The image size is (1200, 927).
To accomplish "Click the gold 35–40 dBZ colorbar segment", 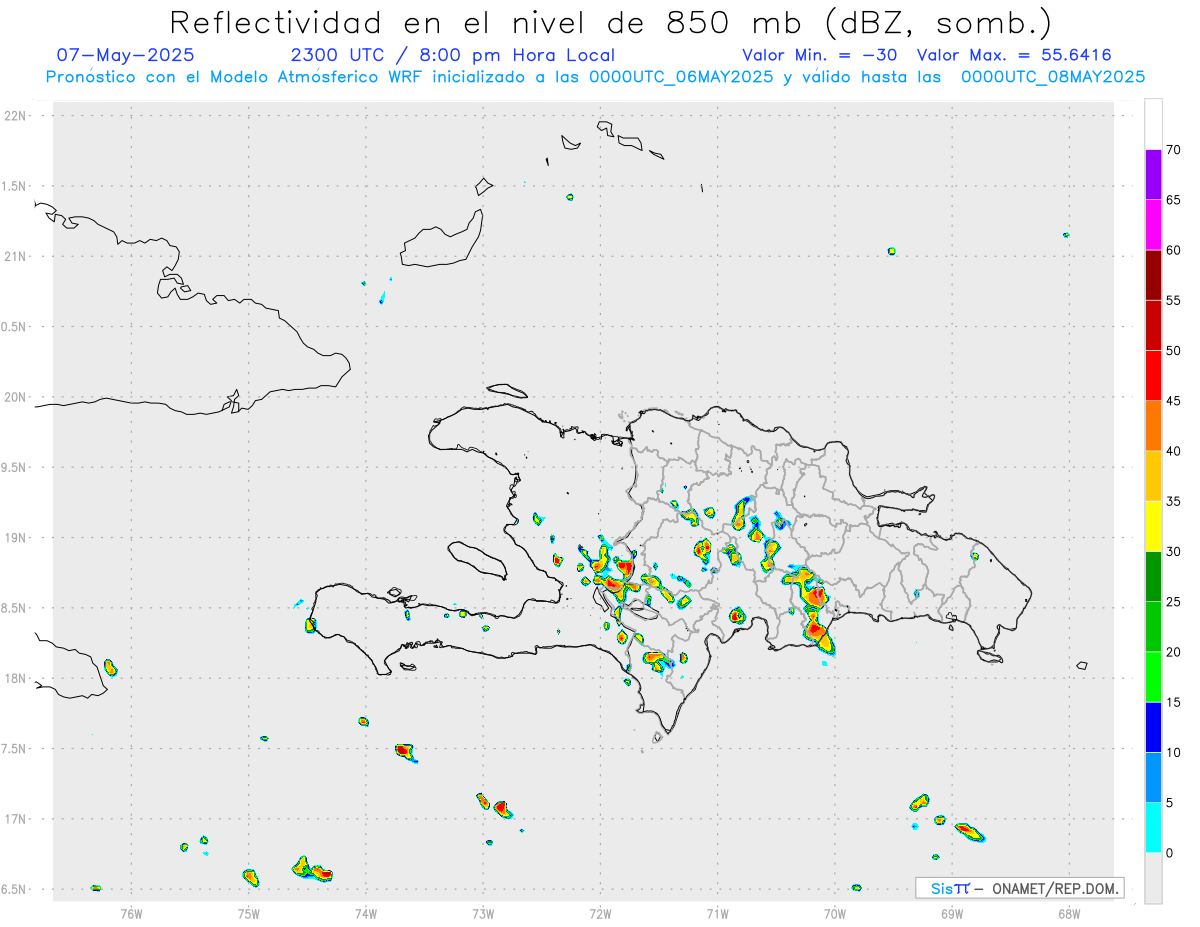I will pos(1153,476).
